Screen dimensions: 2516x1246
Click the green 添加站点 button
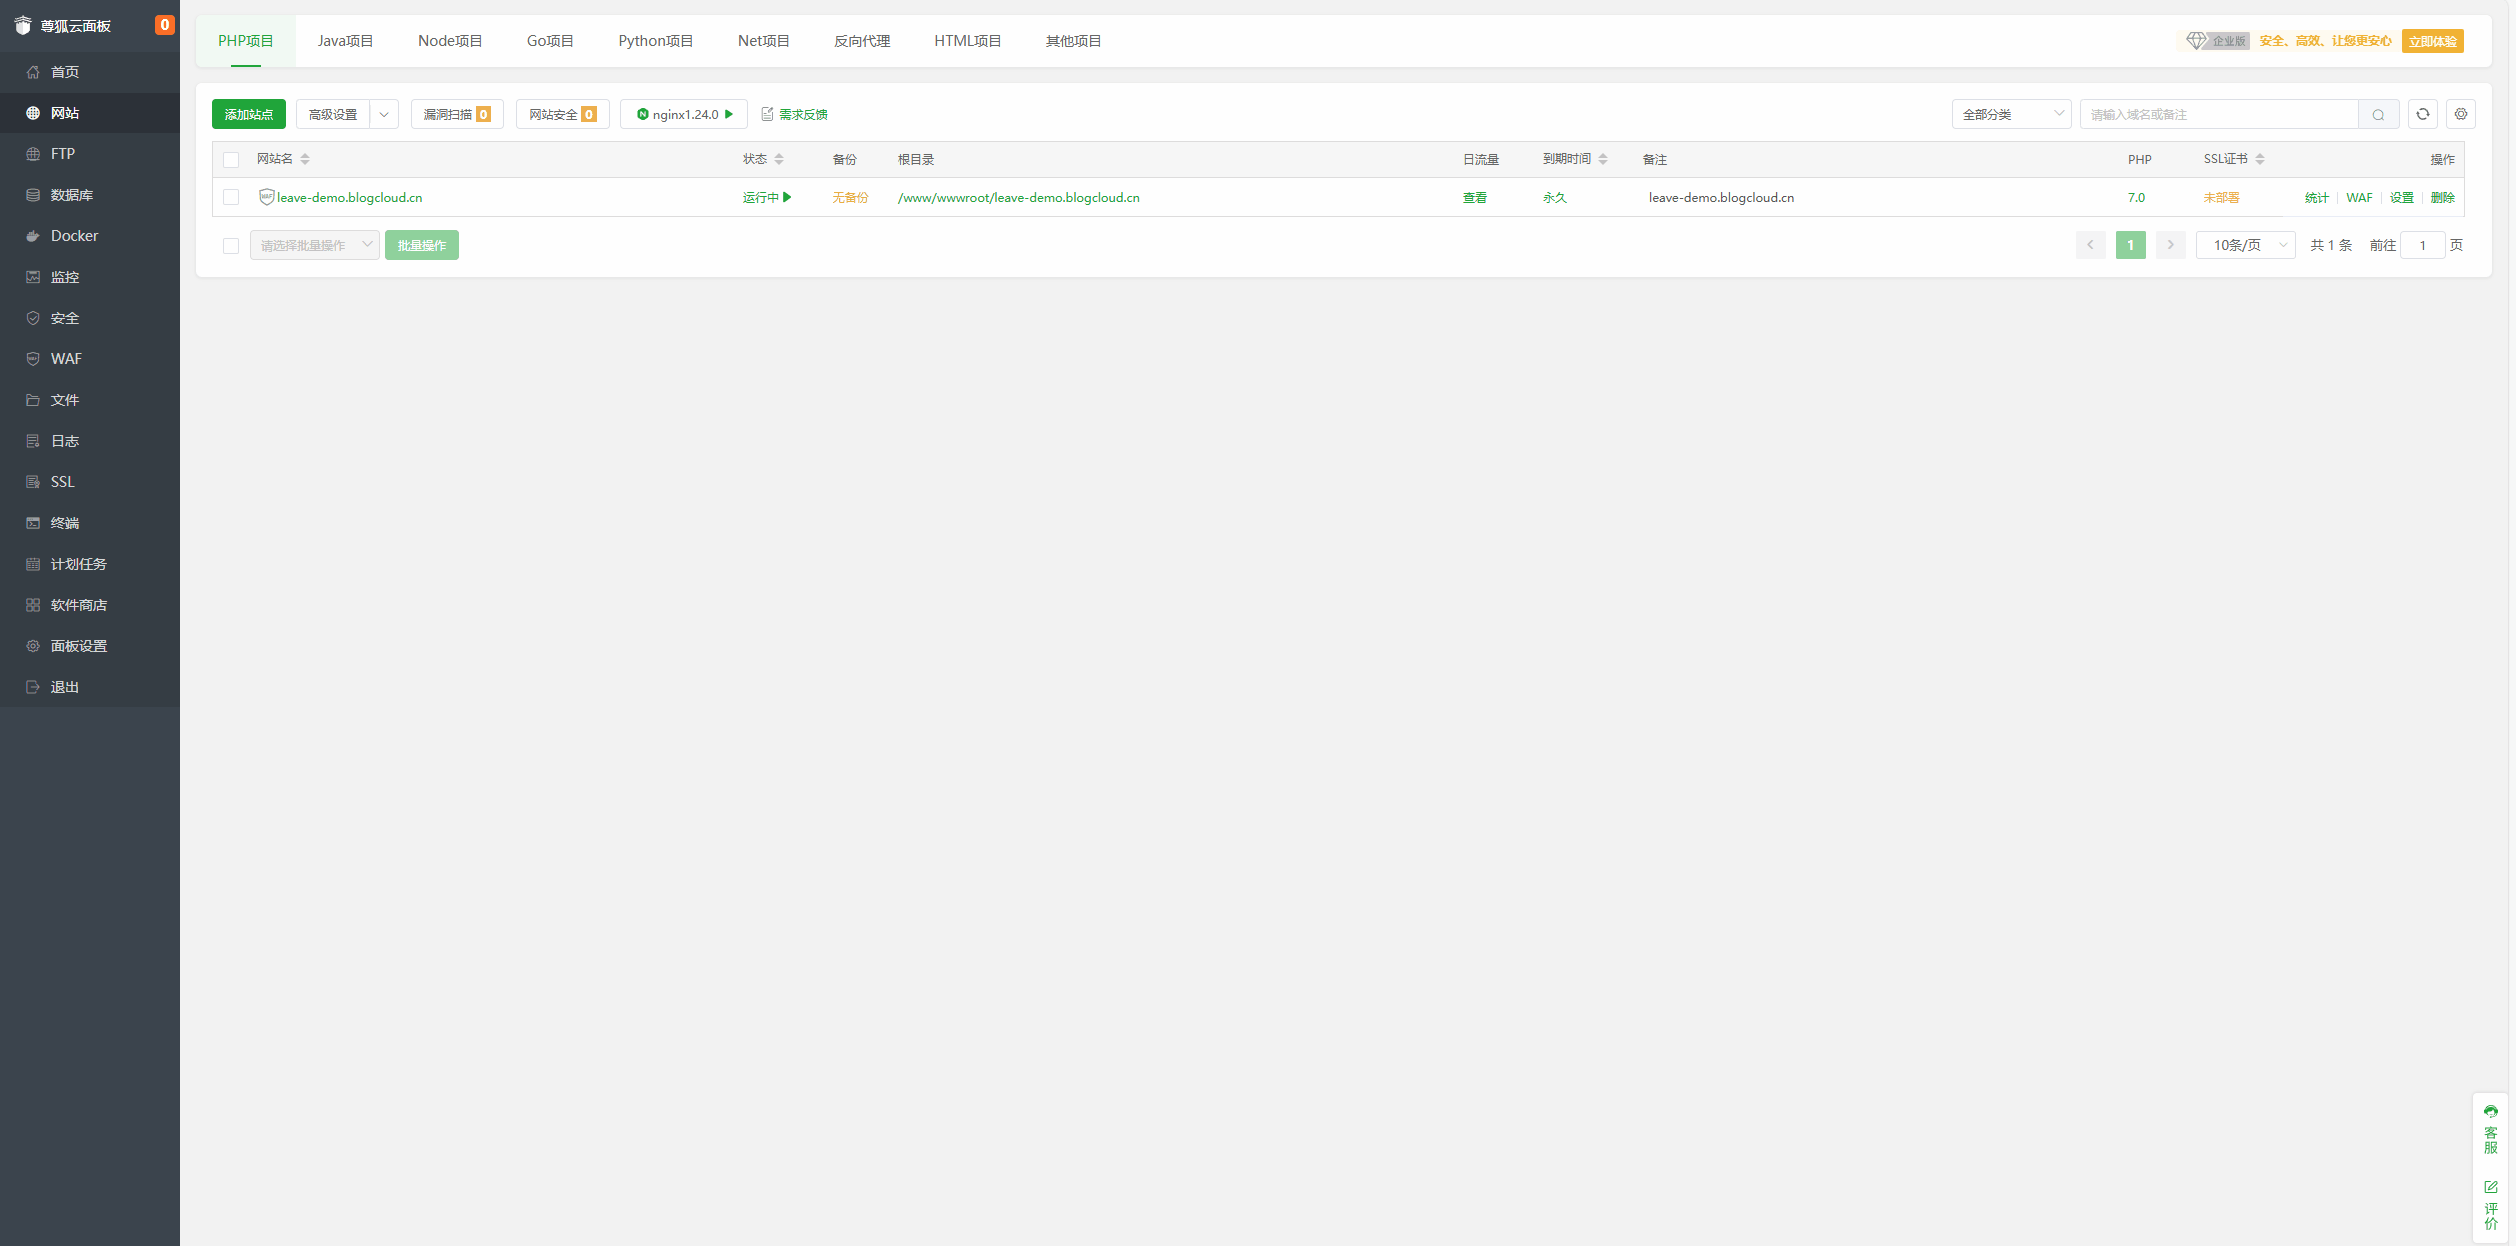248,114
